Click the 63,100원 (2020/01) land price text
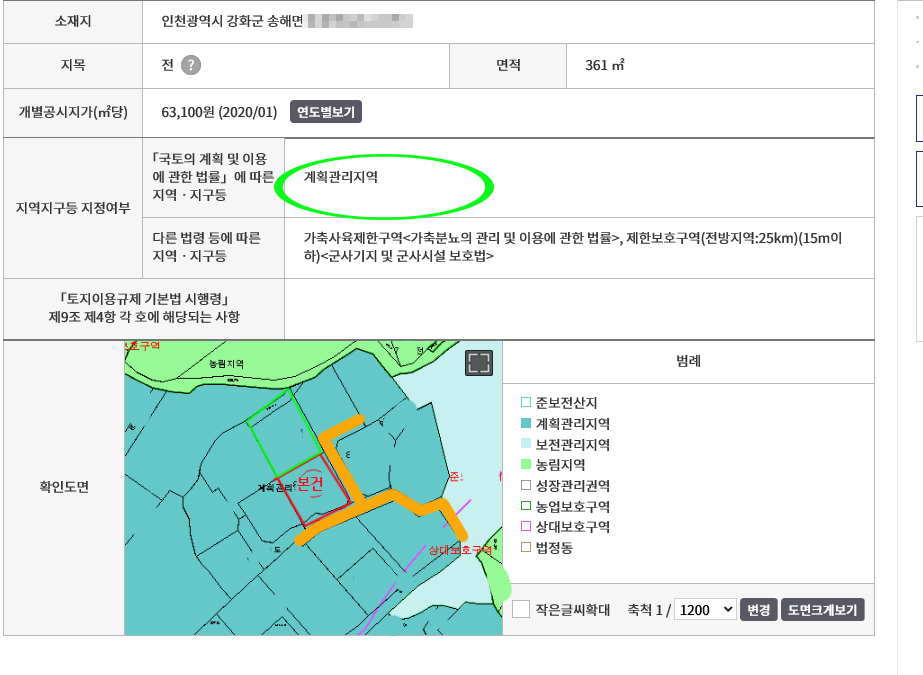Image resolution: width=923 pixels, height=675 pixels. (219, 111)
